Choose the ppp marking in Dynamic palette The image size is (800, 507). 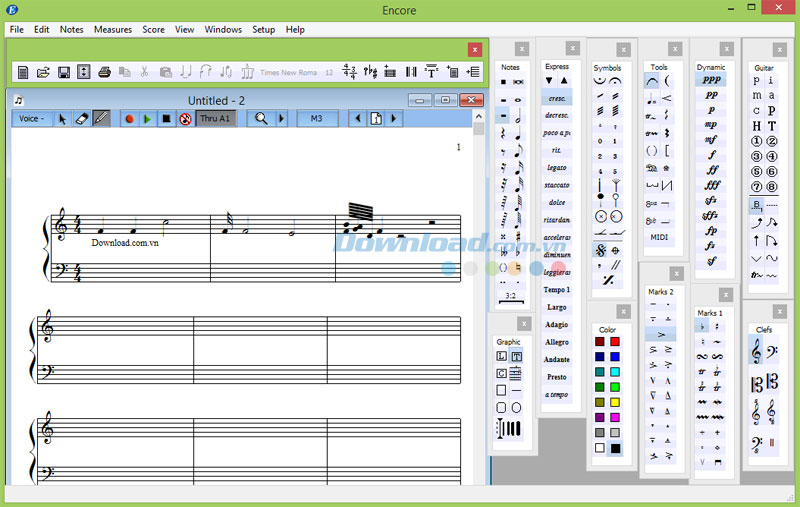tap(710, 79)
